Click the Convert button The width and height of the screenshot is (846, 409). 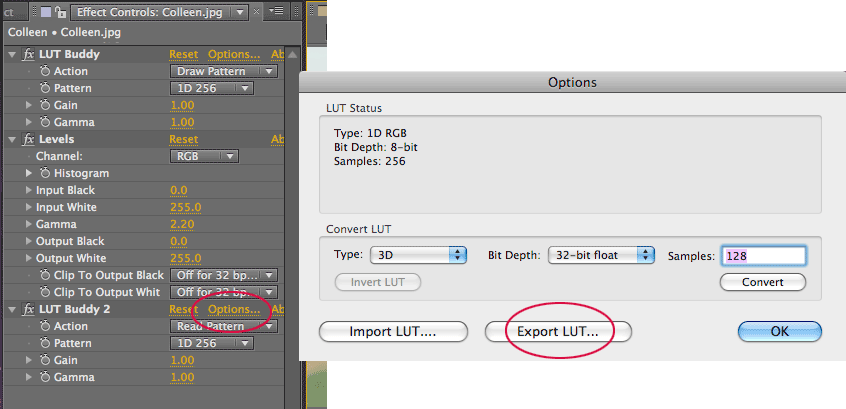762,282
